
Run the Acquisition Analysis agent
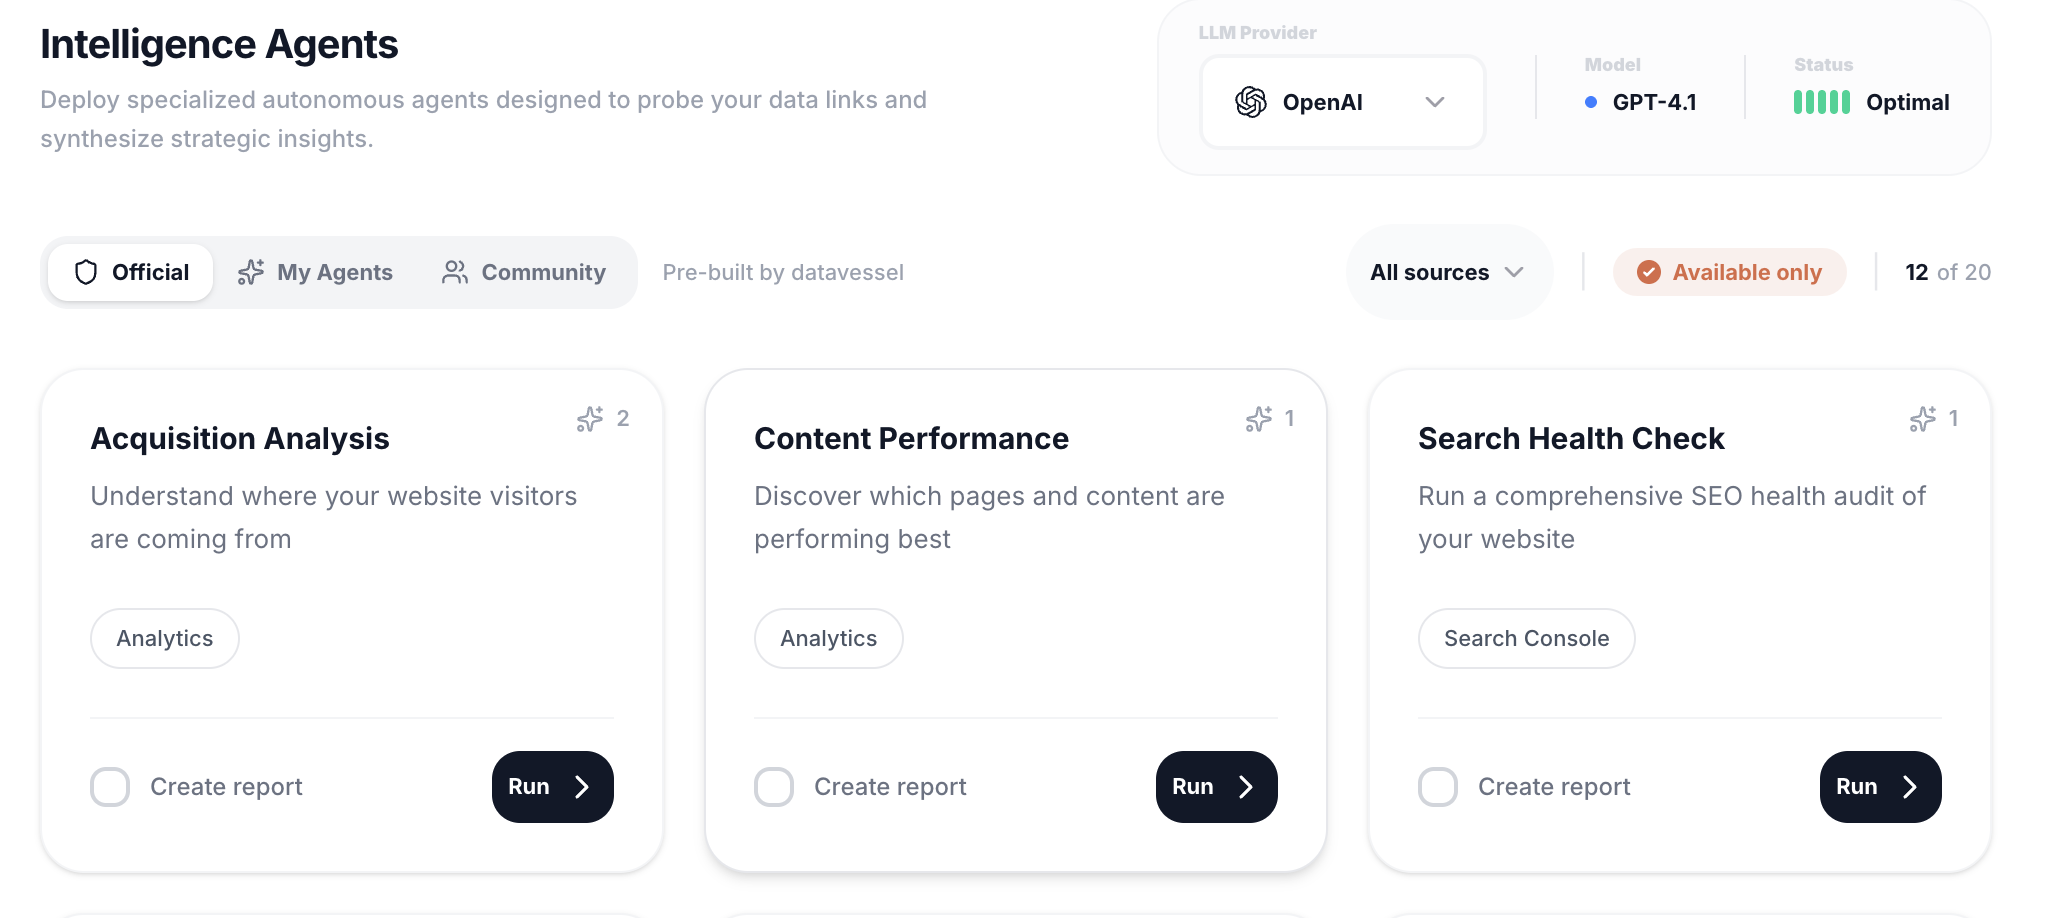(x=552, y=787)
